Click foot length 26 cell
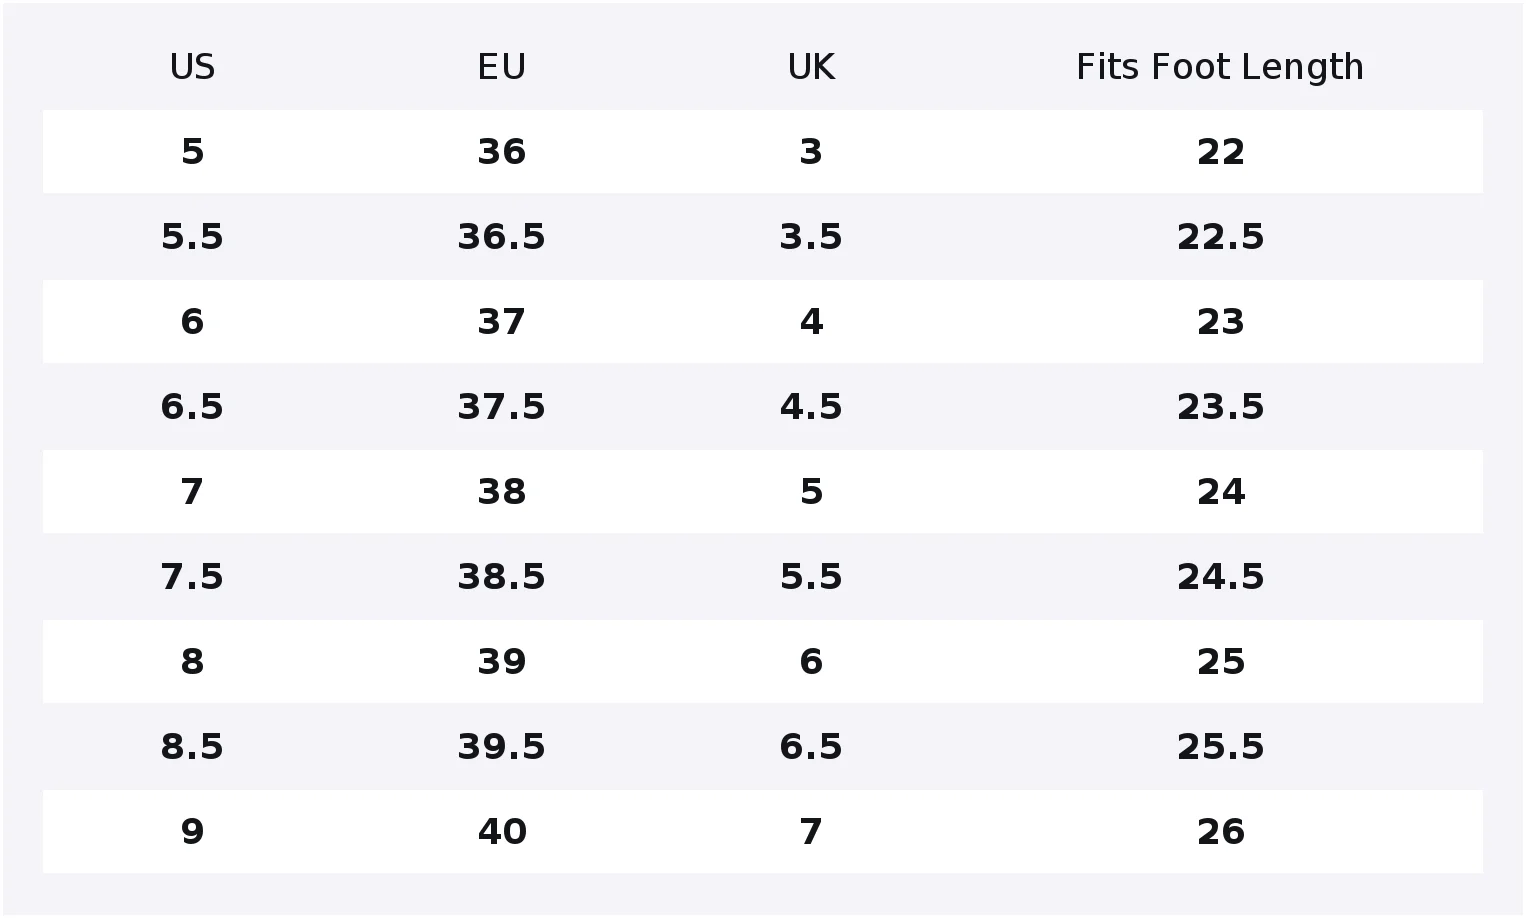Viewport: 1526px width, 918px height. (1220, 832)
